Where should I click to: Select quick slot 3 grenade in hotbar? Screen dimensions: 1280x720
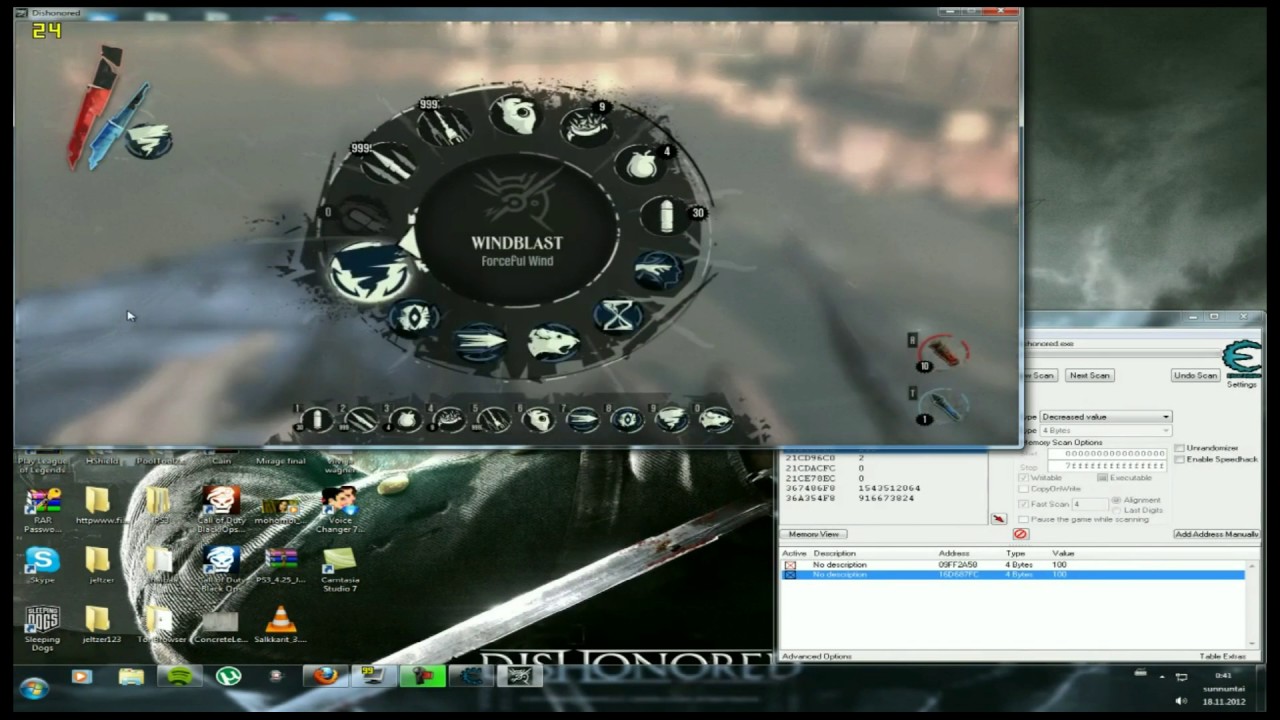click(x=405, y=419)
